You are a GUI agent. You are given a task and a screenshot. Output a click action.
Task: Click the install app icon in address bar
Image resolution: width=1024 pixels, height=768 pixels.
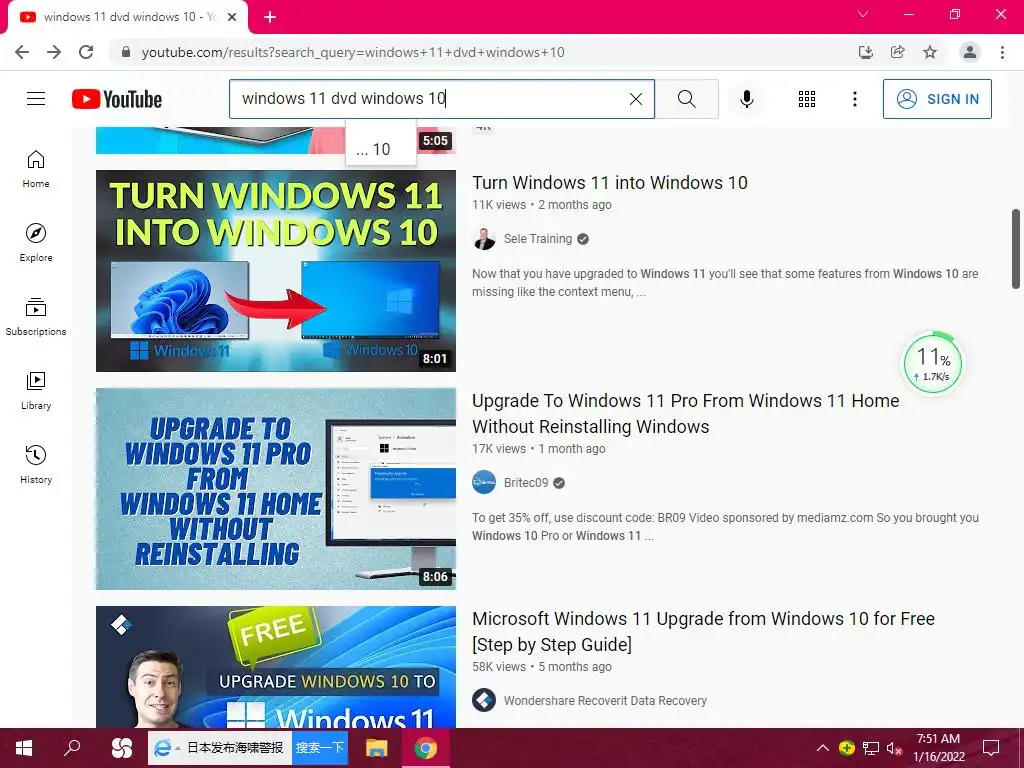pos(865,52)
